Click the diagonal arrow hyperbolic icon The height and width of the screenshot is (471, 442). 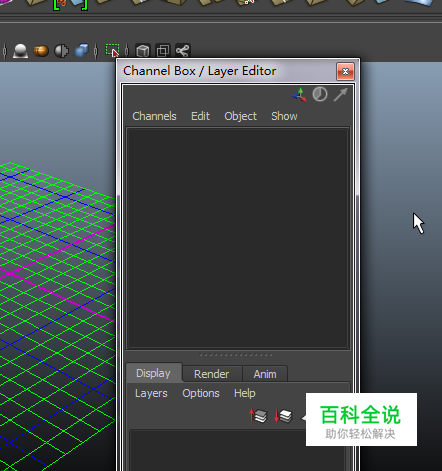(x=340, y=95)
